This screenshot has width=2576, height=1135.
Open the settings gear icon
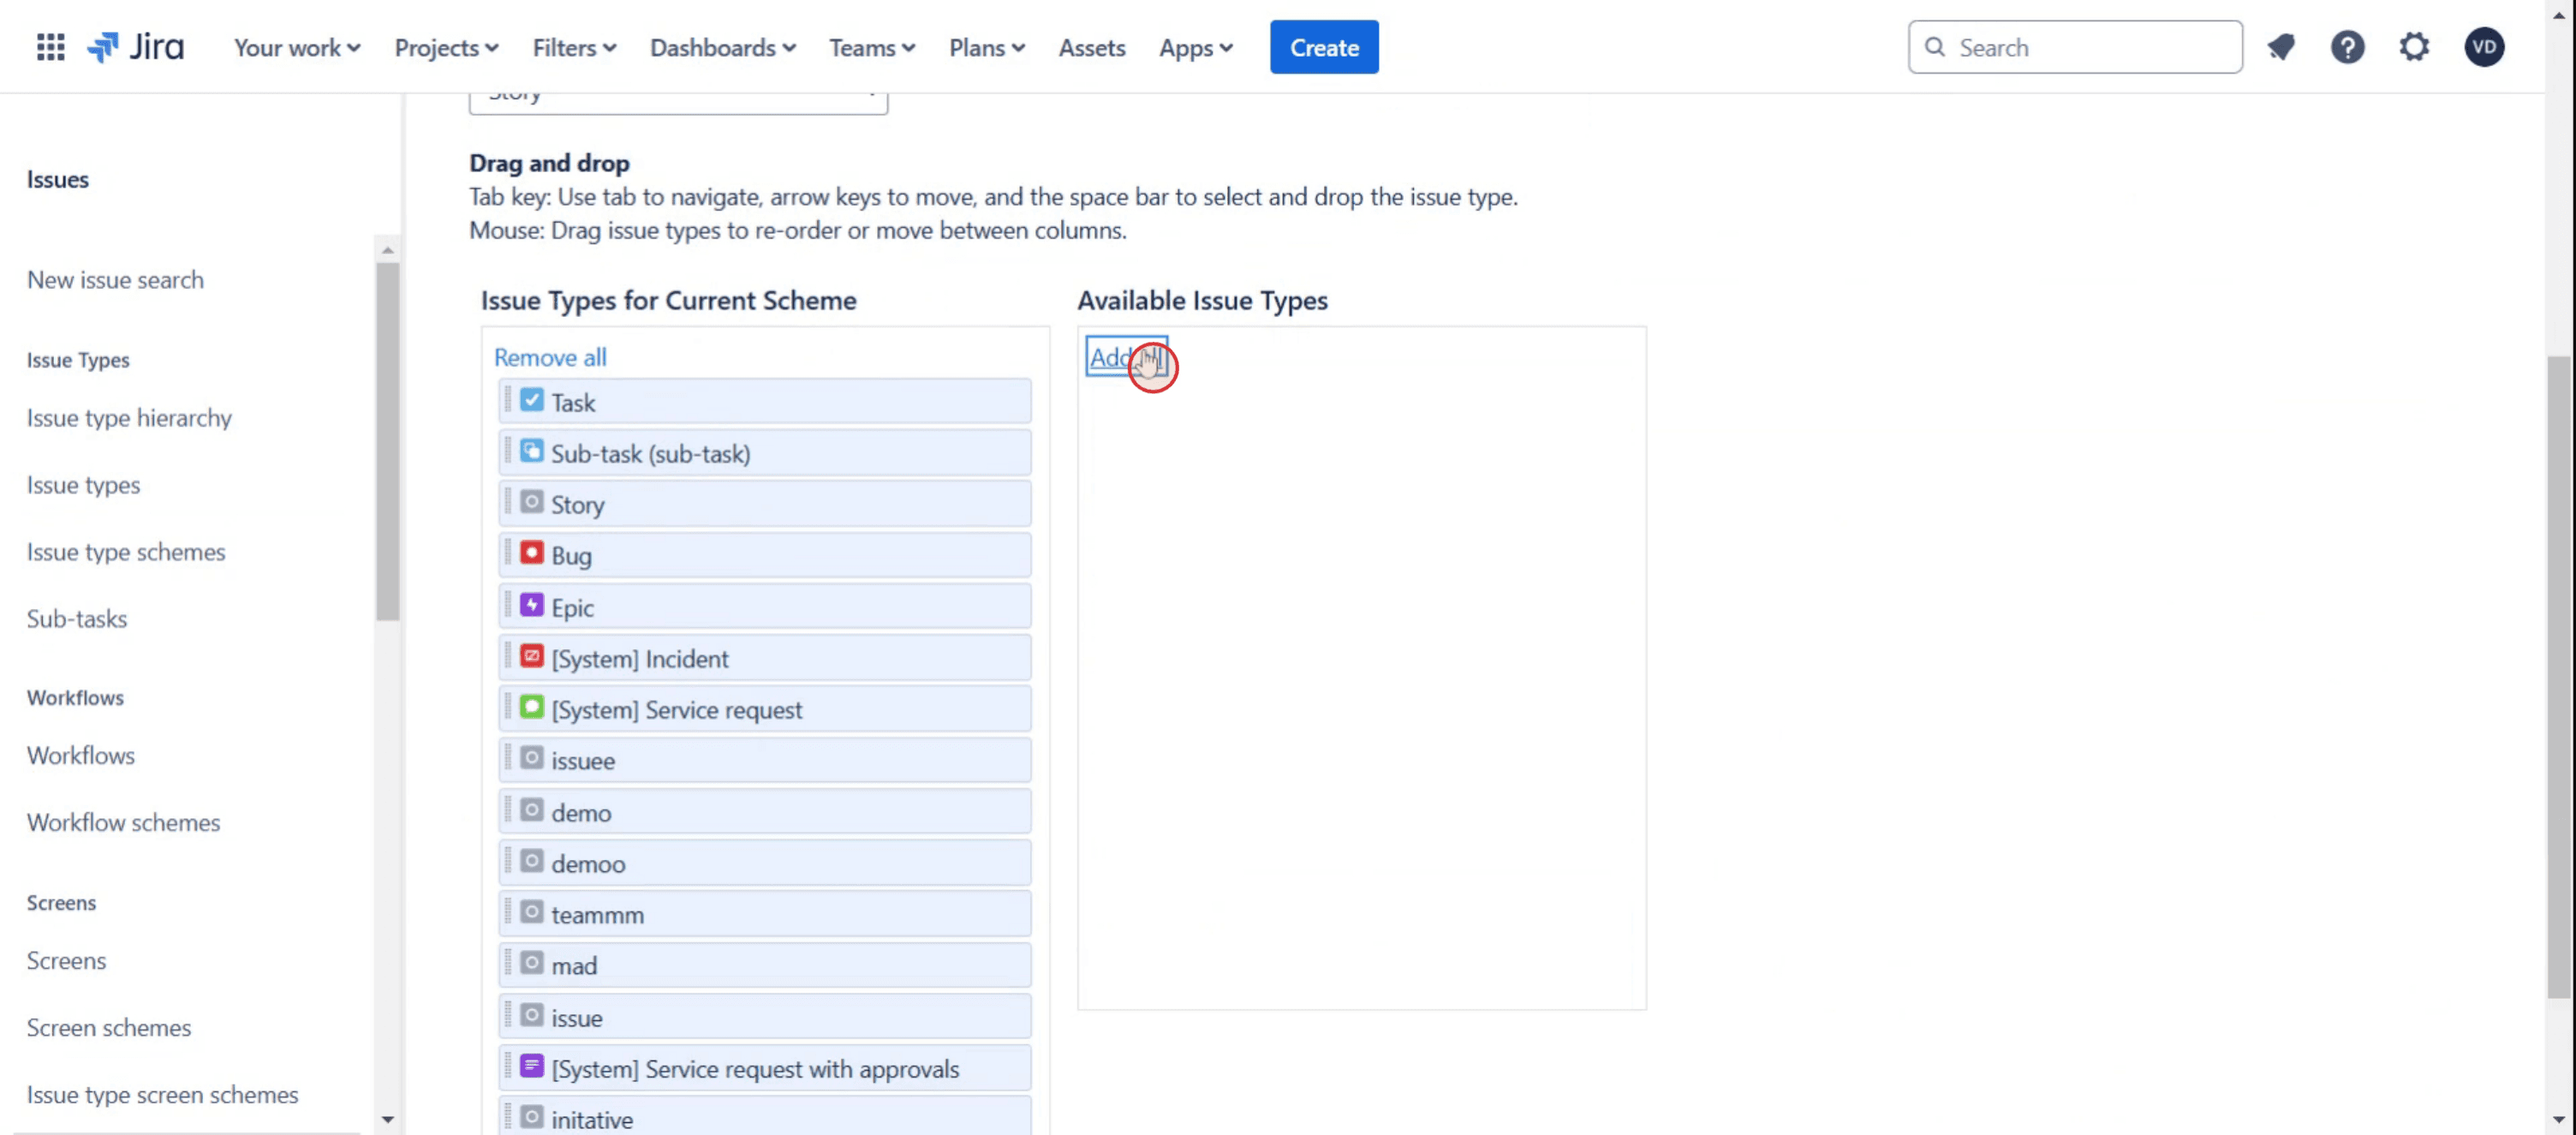(2414, 47)
